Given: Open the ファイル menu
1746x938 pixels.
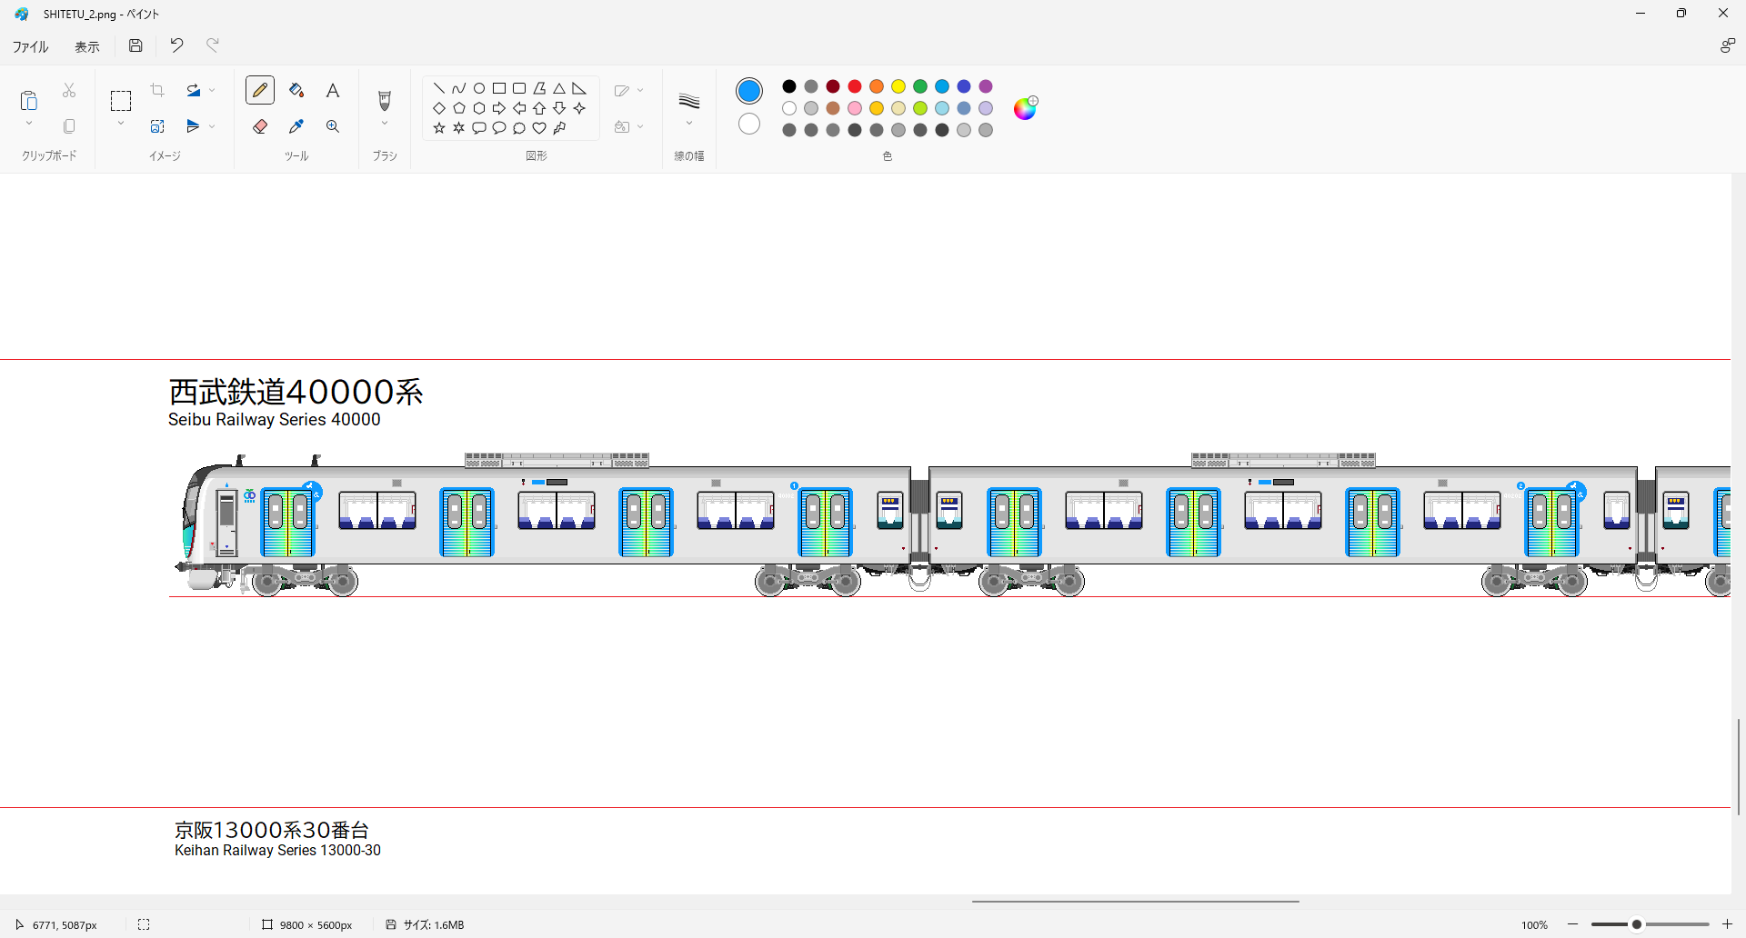Looking at the screenshot, I should pyautogui.click(x=30, y=47).
